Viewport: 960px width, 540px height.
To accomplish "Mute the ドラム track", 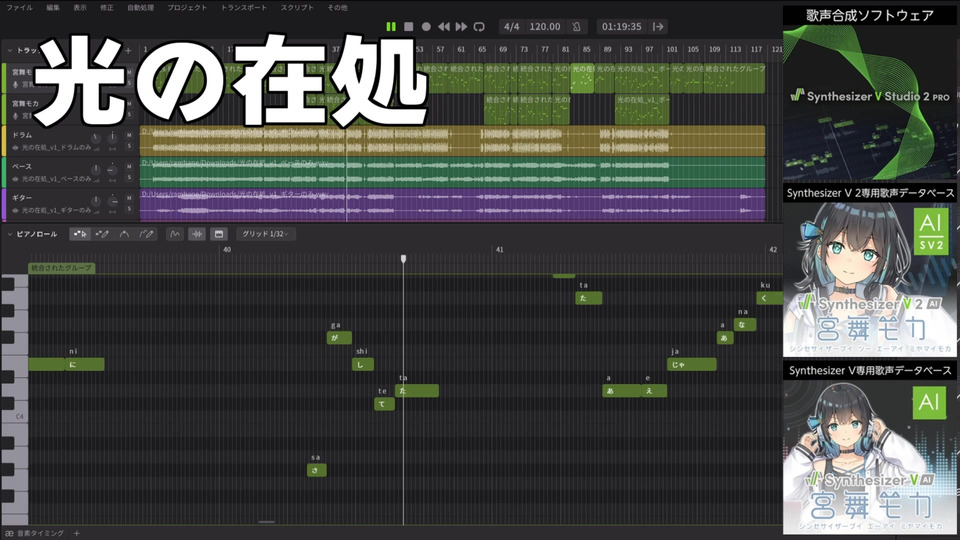I will click(x=129, y=135).
